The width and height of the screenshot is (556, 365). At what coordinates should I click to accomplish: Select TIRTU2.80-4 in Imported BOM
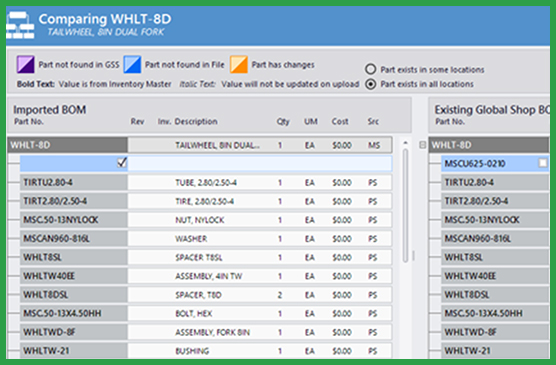coord(74,182)
